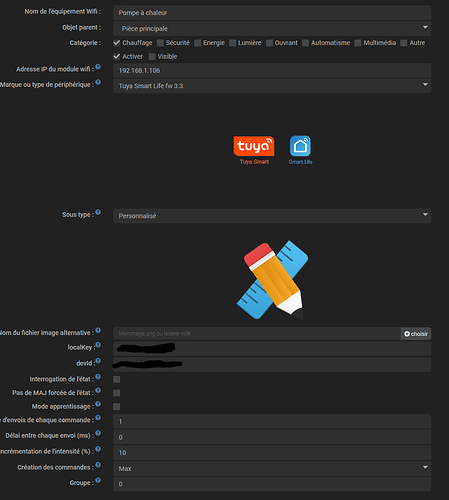Viewport: 449px width, 500px height.
Task: Click help icon next to Marque ou type de périphérique
Action: pos(98,82)
